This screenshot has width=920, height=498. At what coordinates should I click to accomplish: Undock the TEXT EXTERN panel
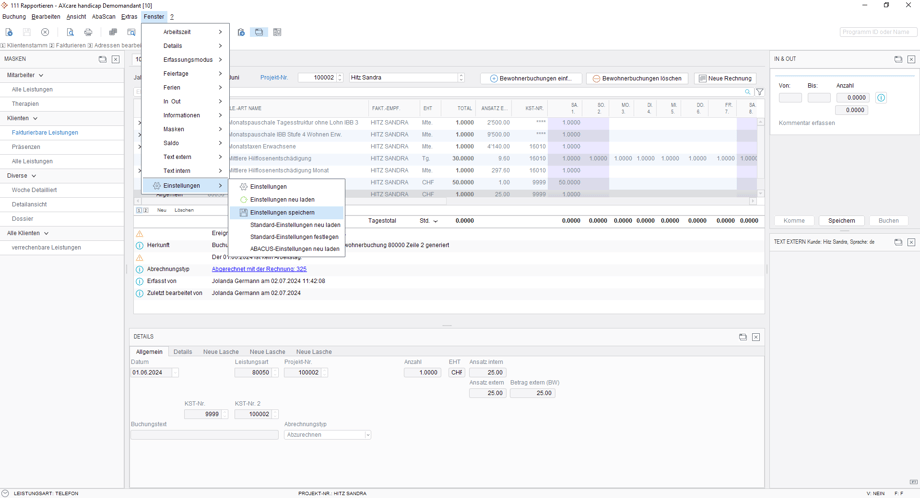point(898,242)
